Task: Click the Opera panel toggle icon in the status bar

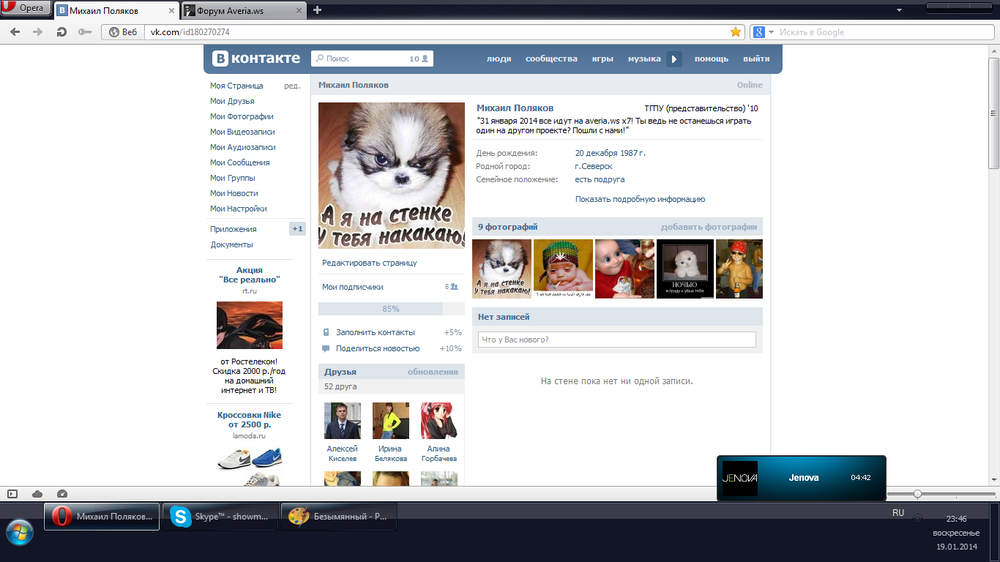Action: [x=13, y=493]
